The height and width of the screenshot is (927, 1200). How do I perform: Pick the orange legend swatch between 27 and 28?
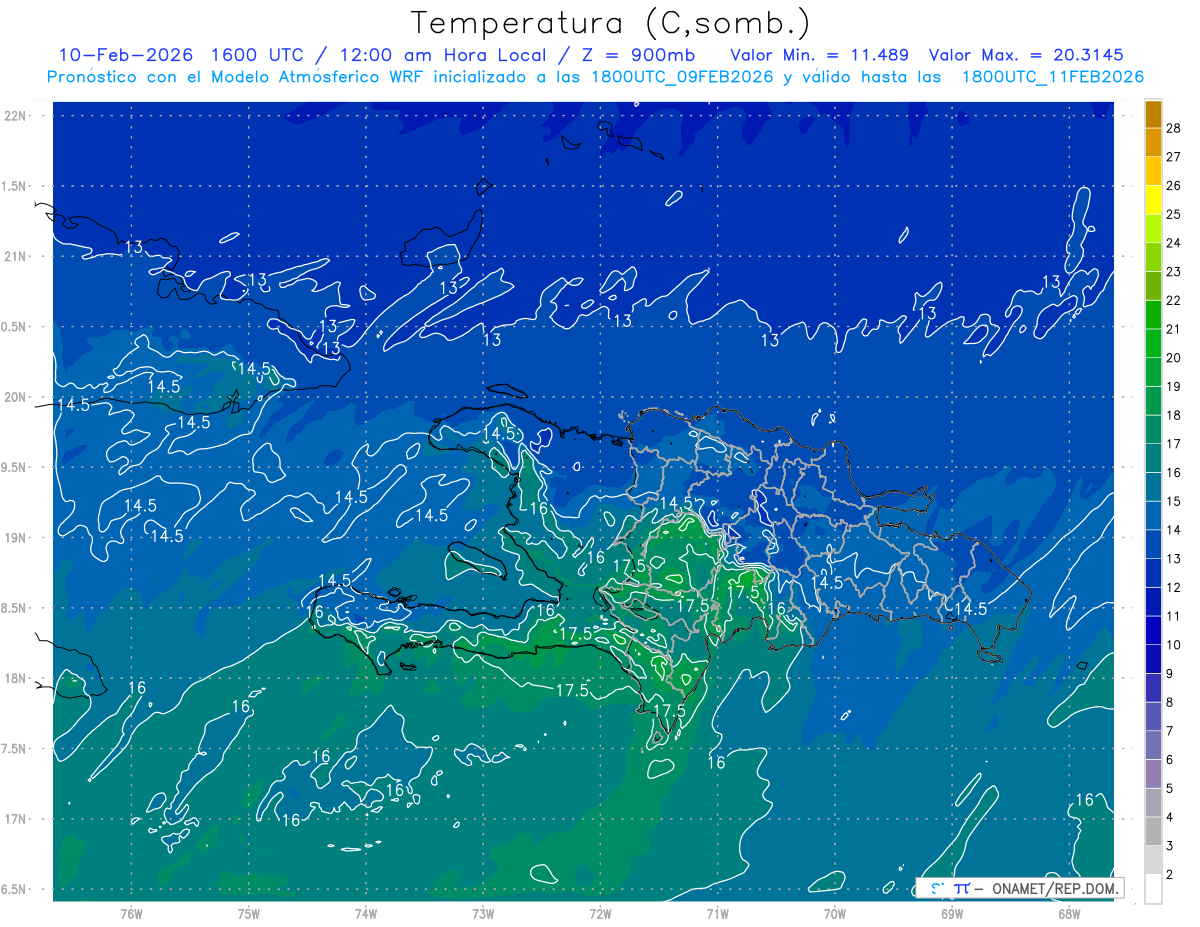coord(1153,143)
